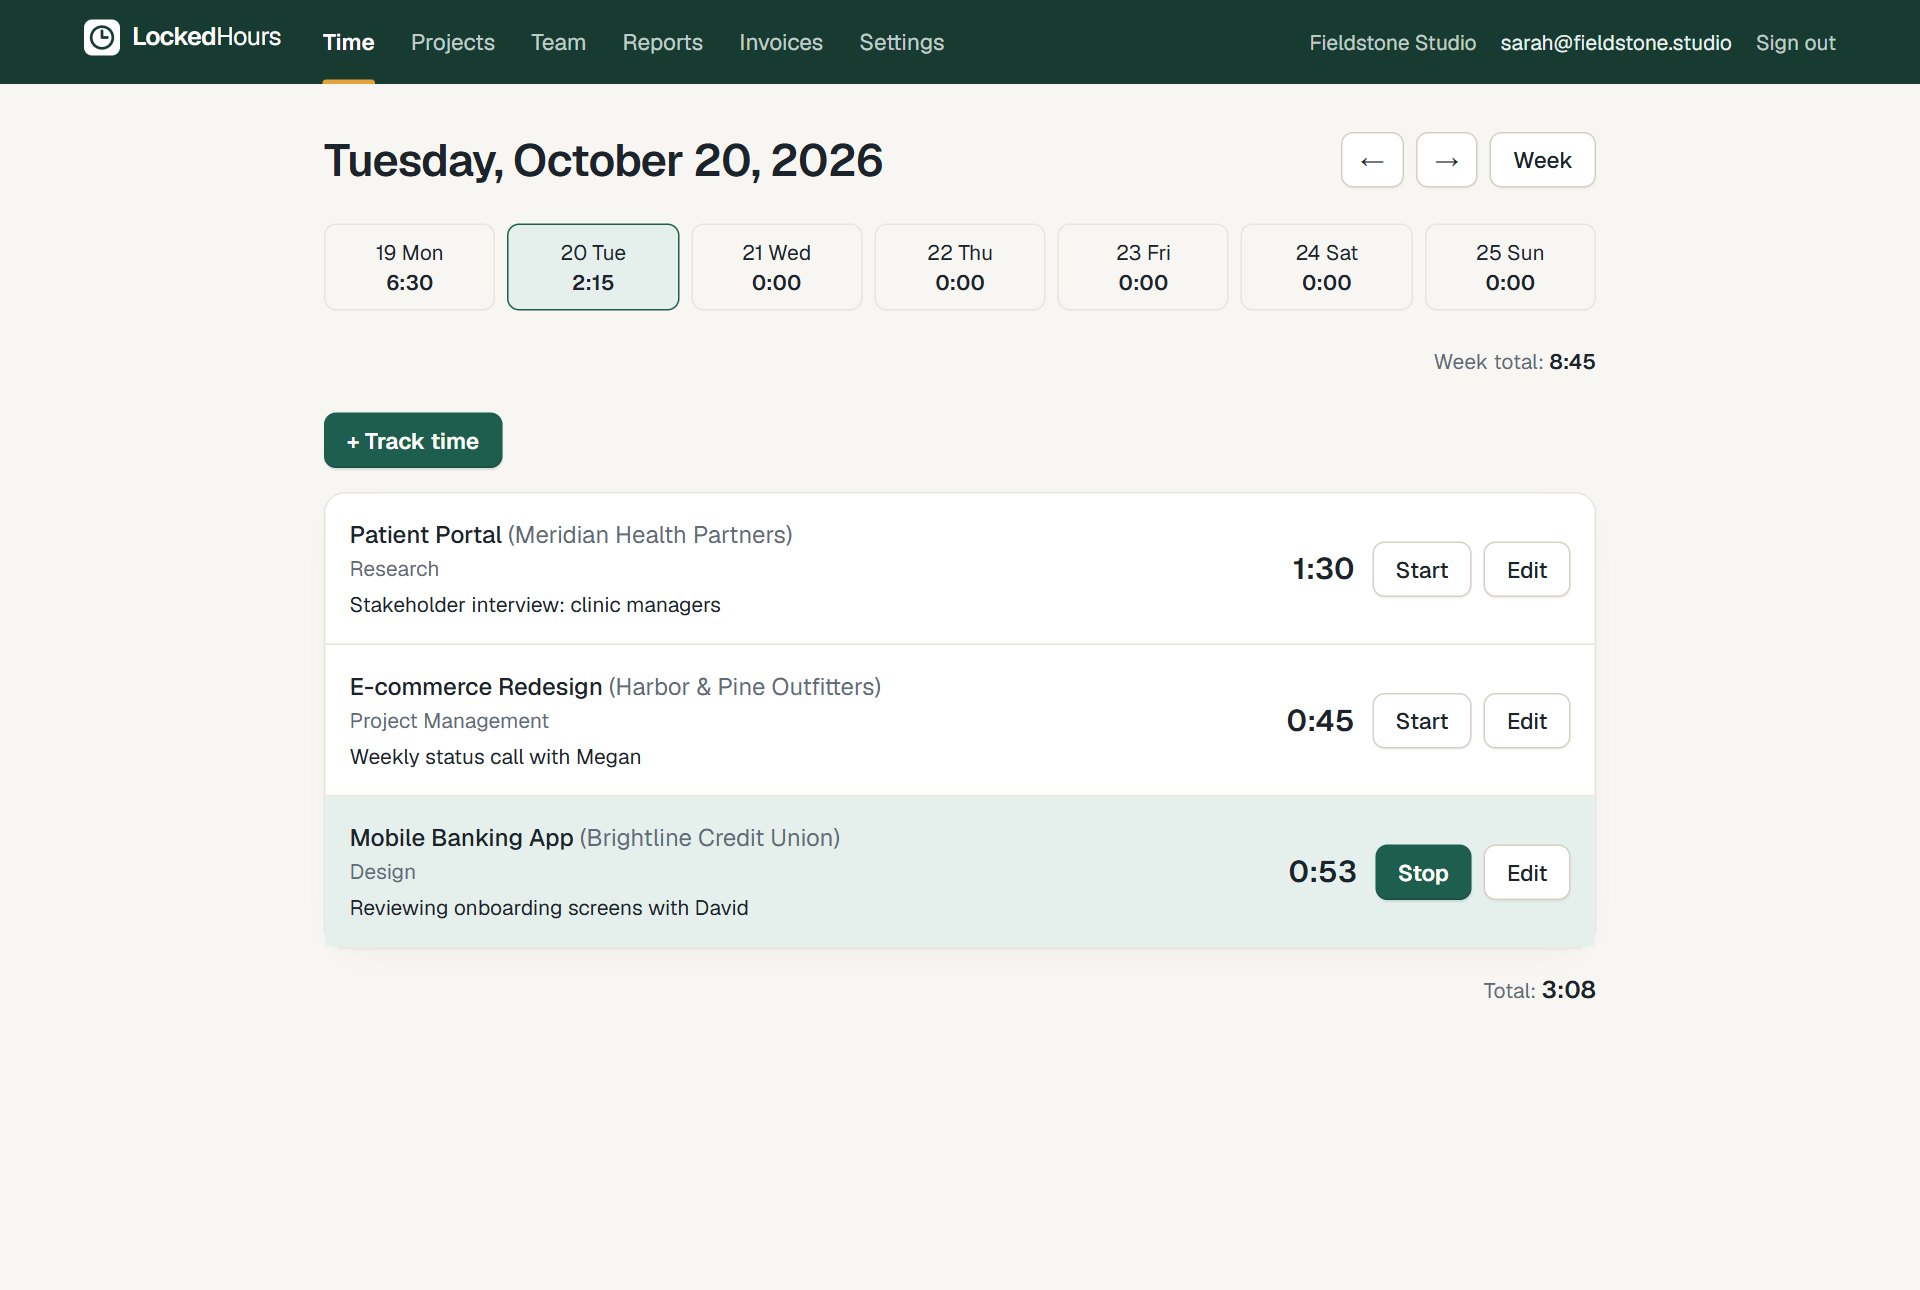This screenshot has height=1290, width=1920.
Task: Click the running 0:53 timer value
Action: pyautogui.click(x=1322, y=872)
